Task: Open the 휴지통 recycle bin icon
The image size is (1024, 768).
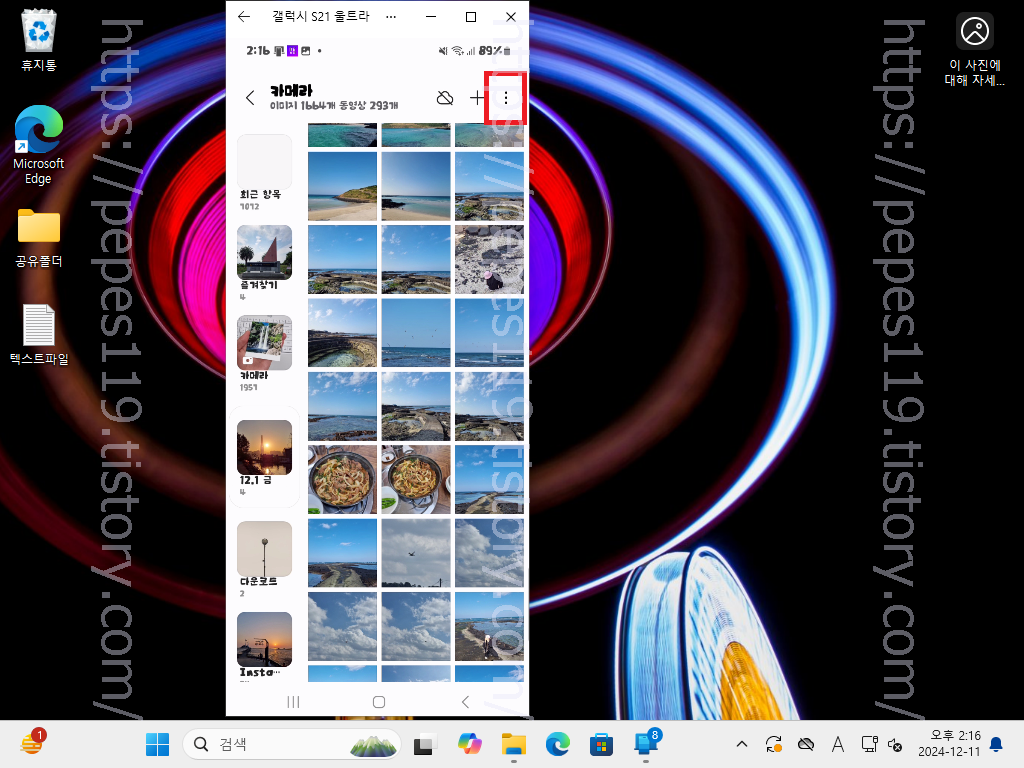Action: pyautogui.click(x=39, y=40)
